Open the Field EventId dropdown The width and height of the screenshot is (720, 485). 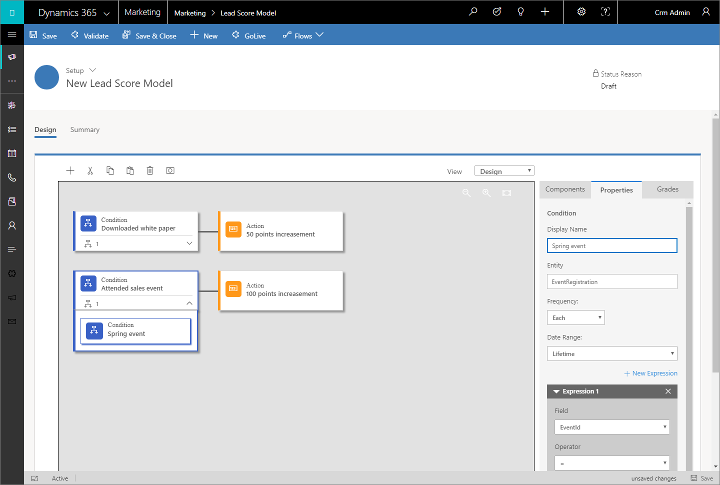612,427
